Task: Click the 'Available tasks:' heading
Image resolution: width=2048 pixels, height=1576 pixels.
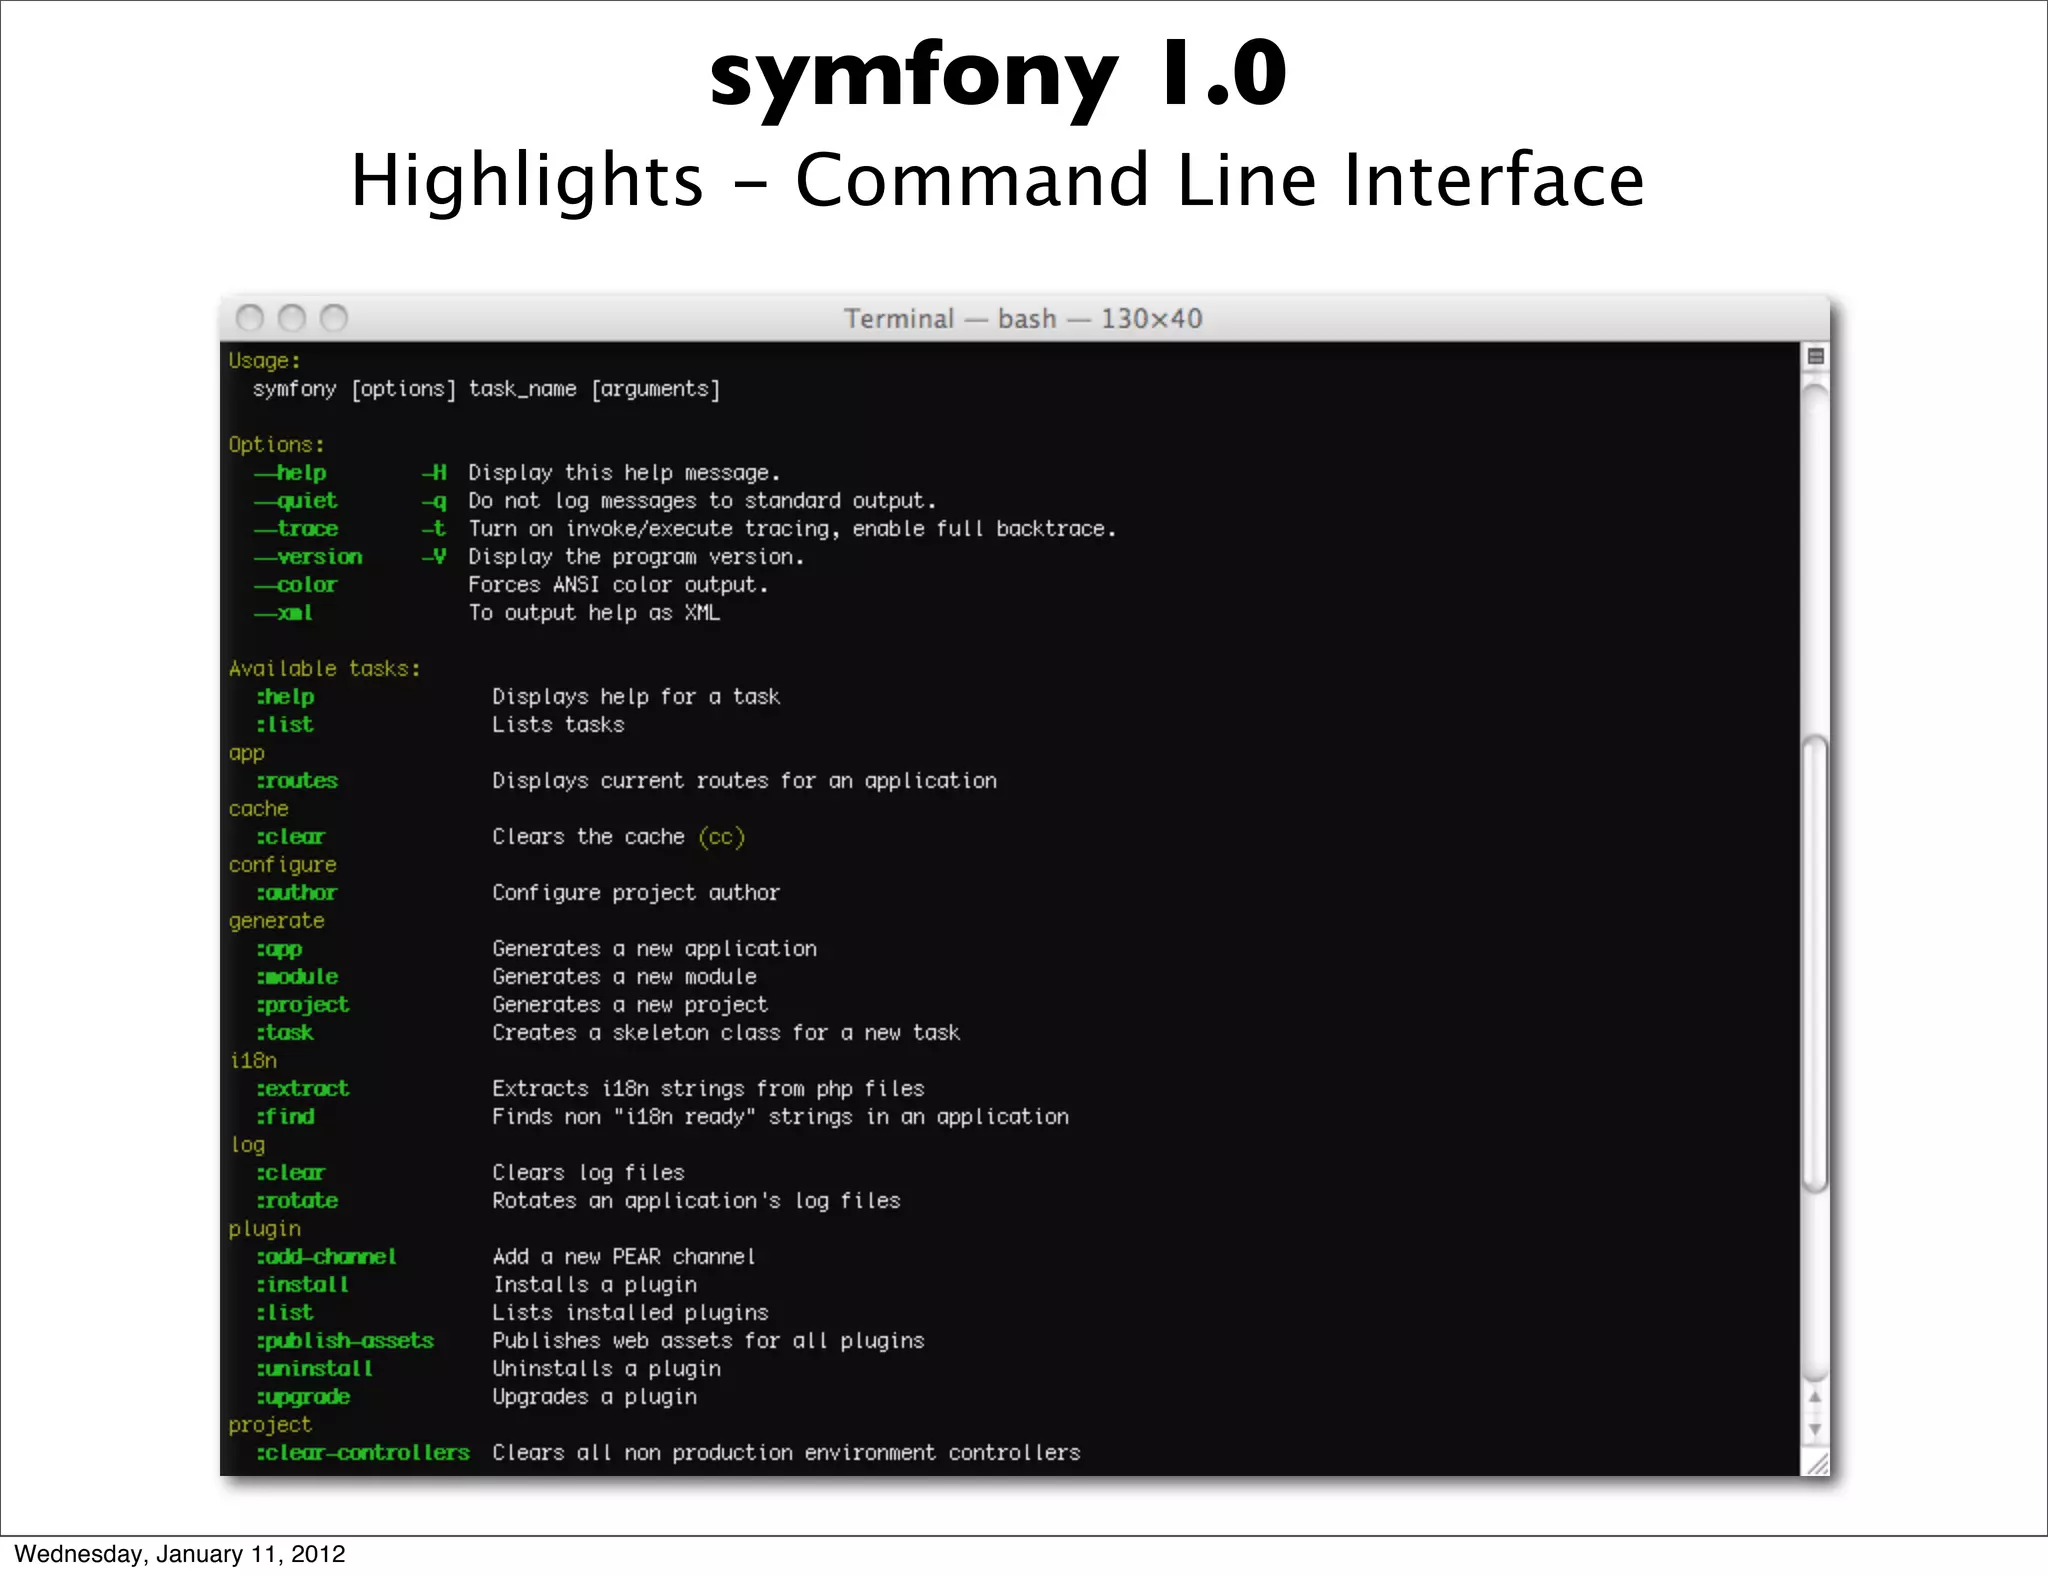Action: [x=324, y=669]
